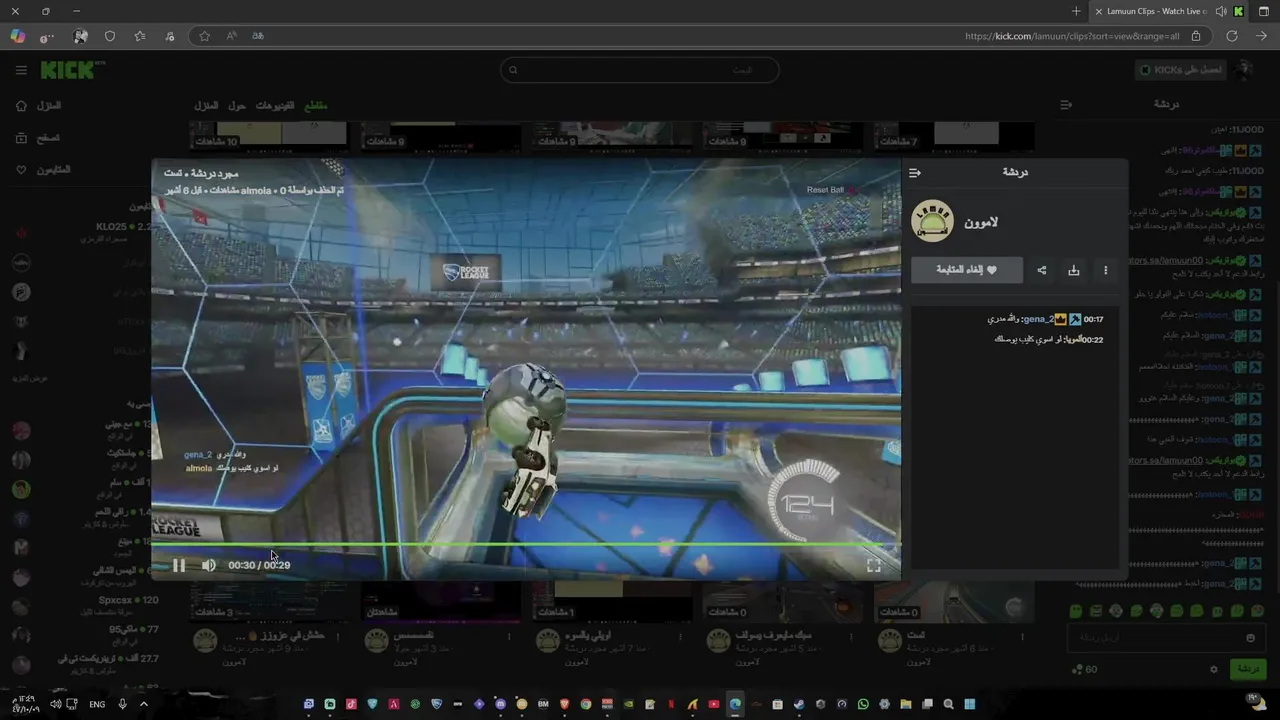The height and width of the screenshot is (720, 1280).
Task: Open the Kick hamburger menu
Action: (21, 70)
